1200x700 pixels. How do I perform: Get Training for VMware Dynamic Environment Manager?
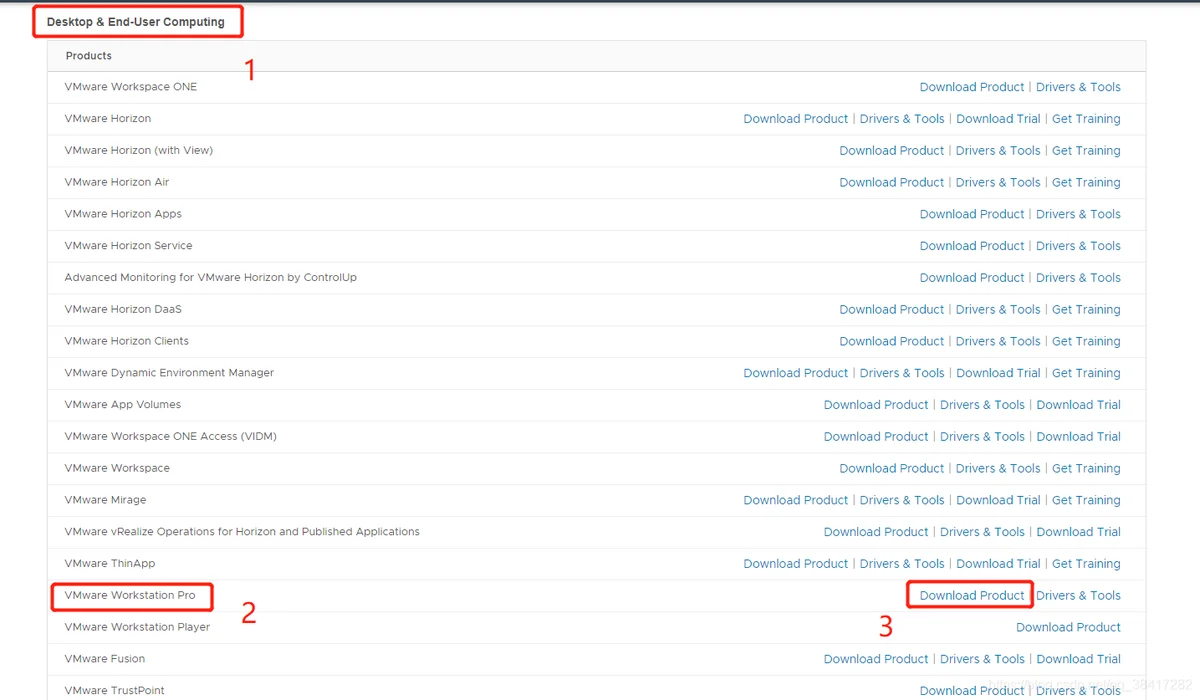pyautogui.click(x=1086, y=373)
